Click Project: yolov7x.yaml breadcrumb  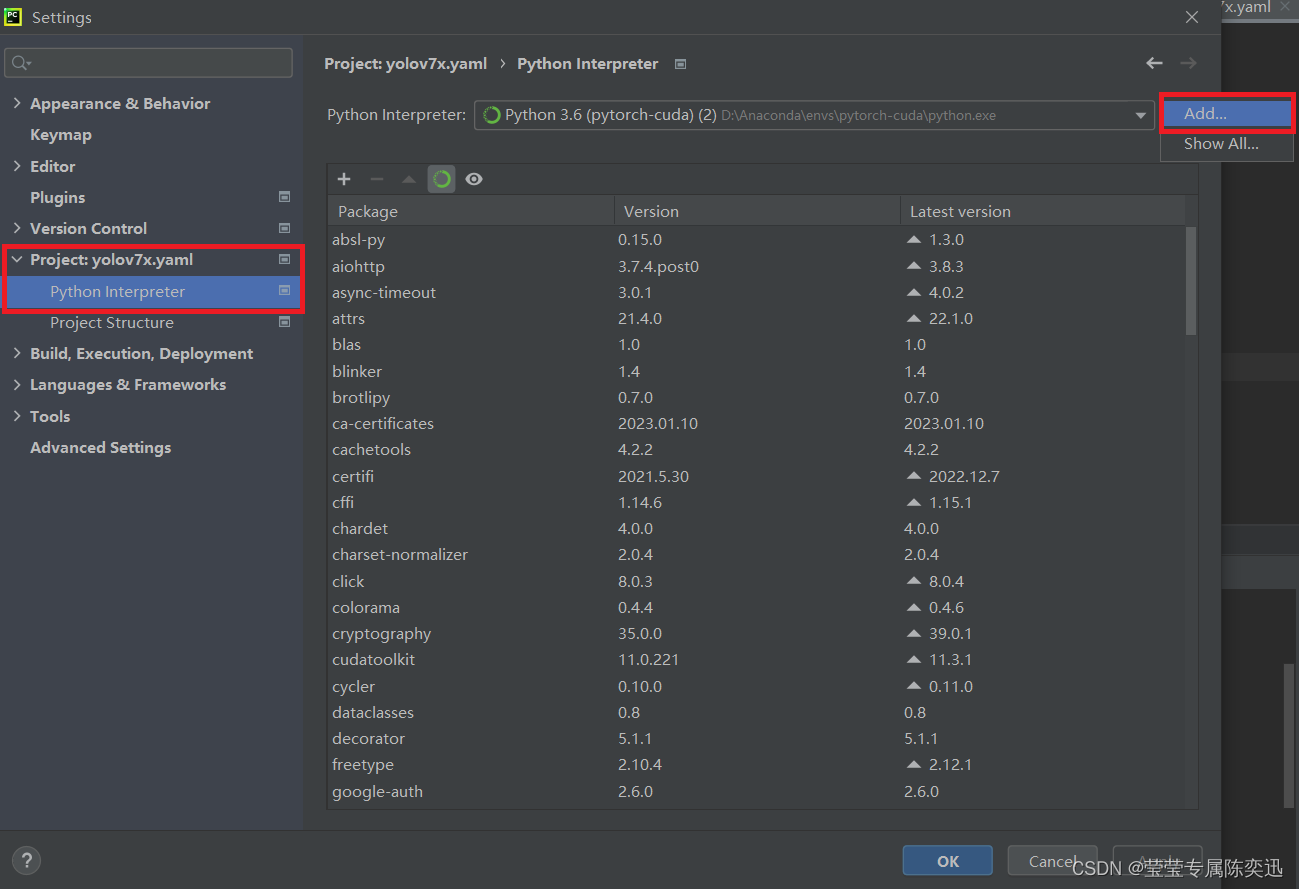click(x=405, y=63)
